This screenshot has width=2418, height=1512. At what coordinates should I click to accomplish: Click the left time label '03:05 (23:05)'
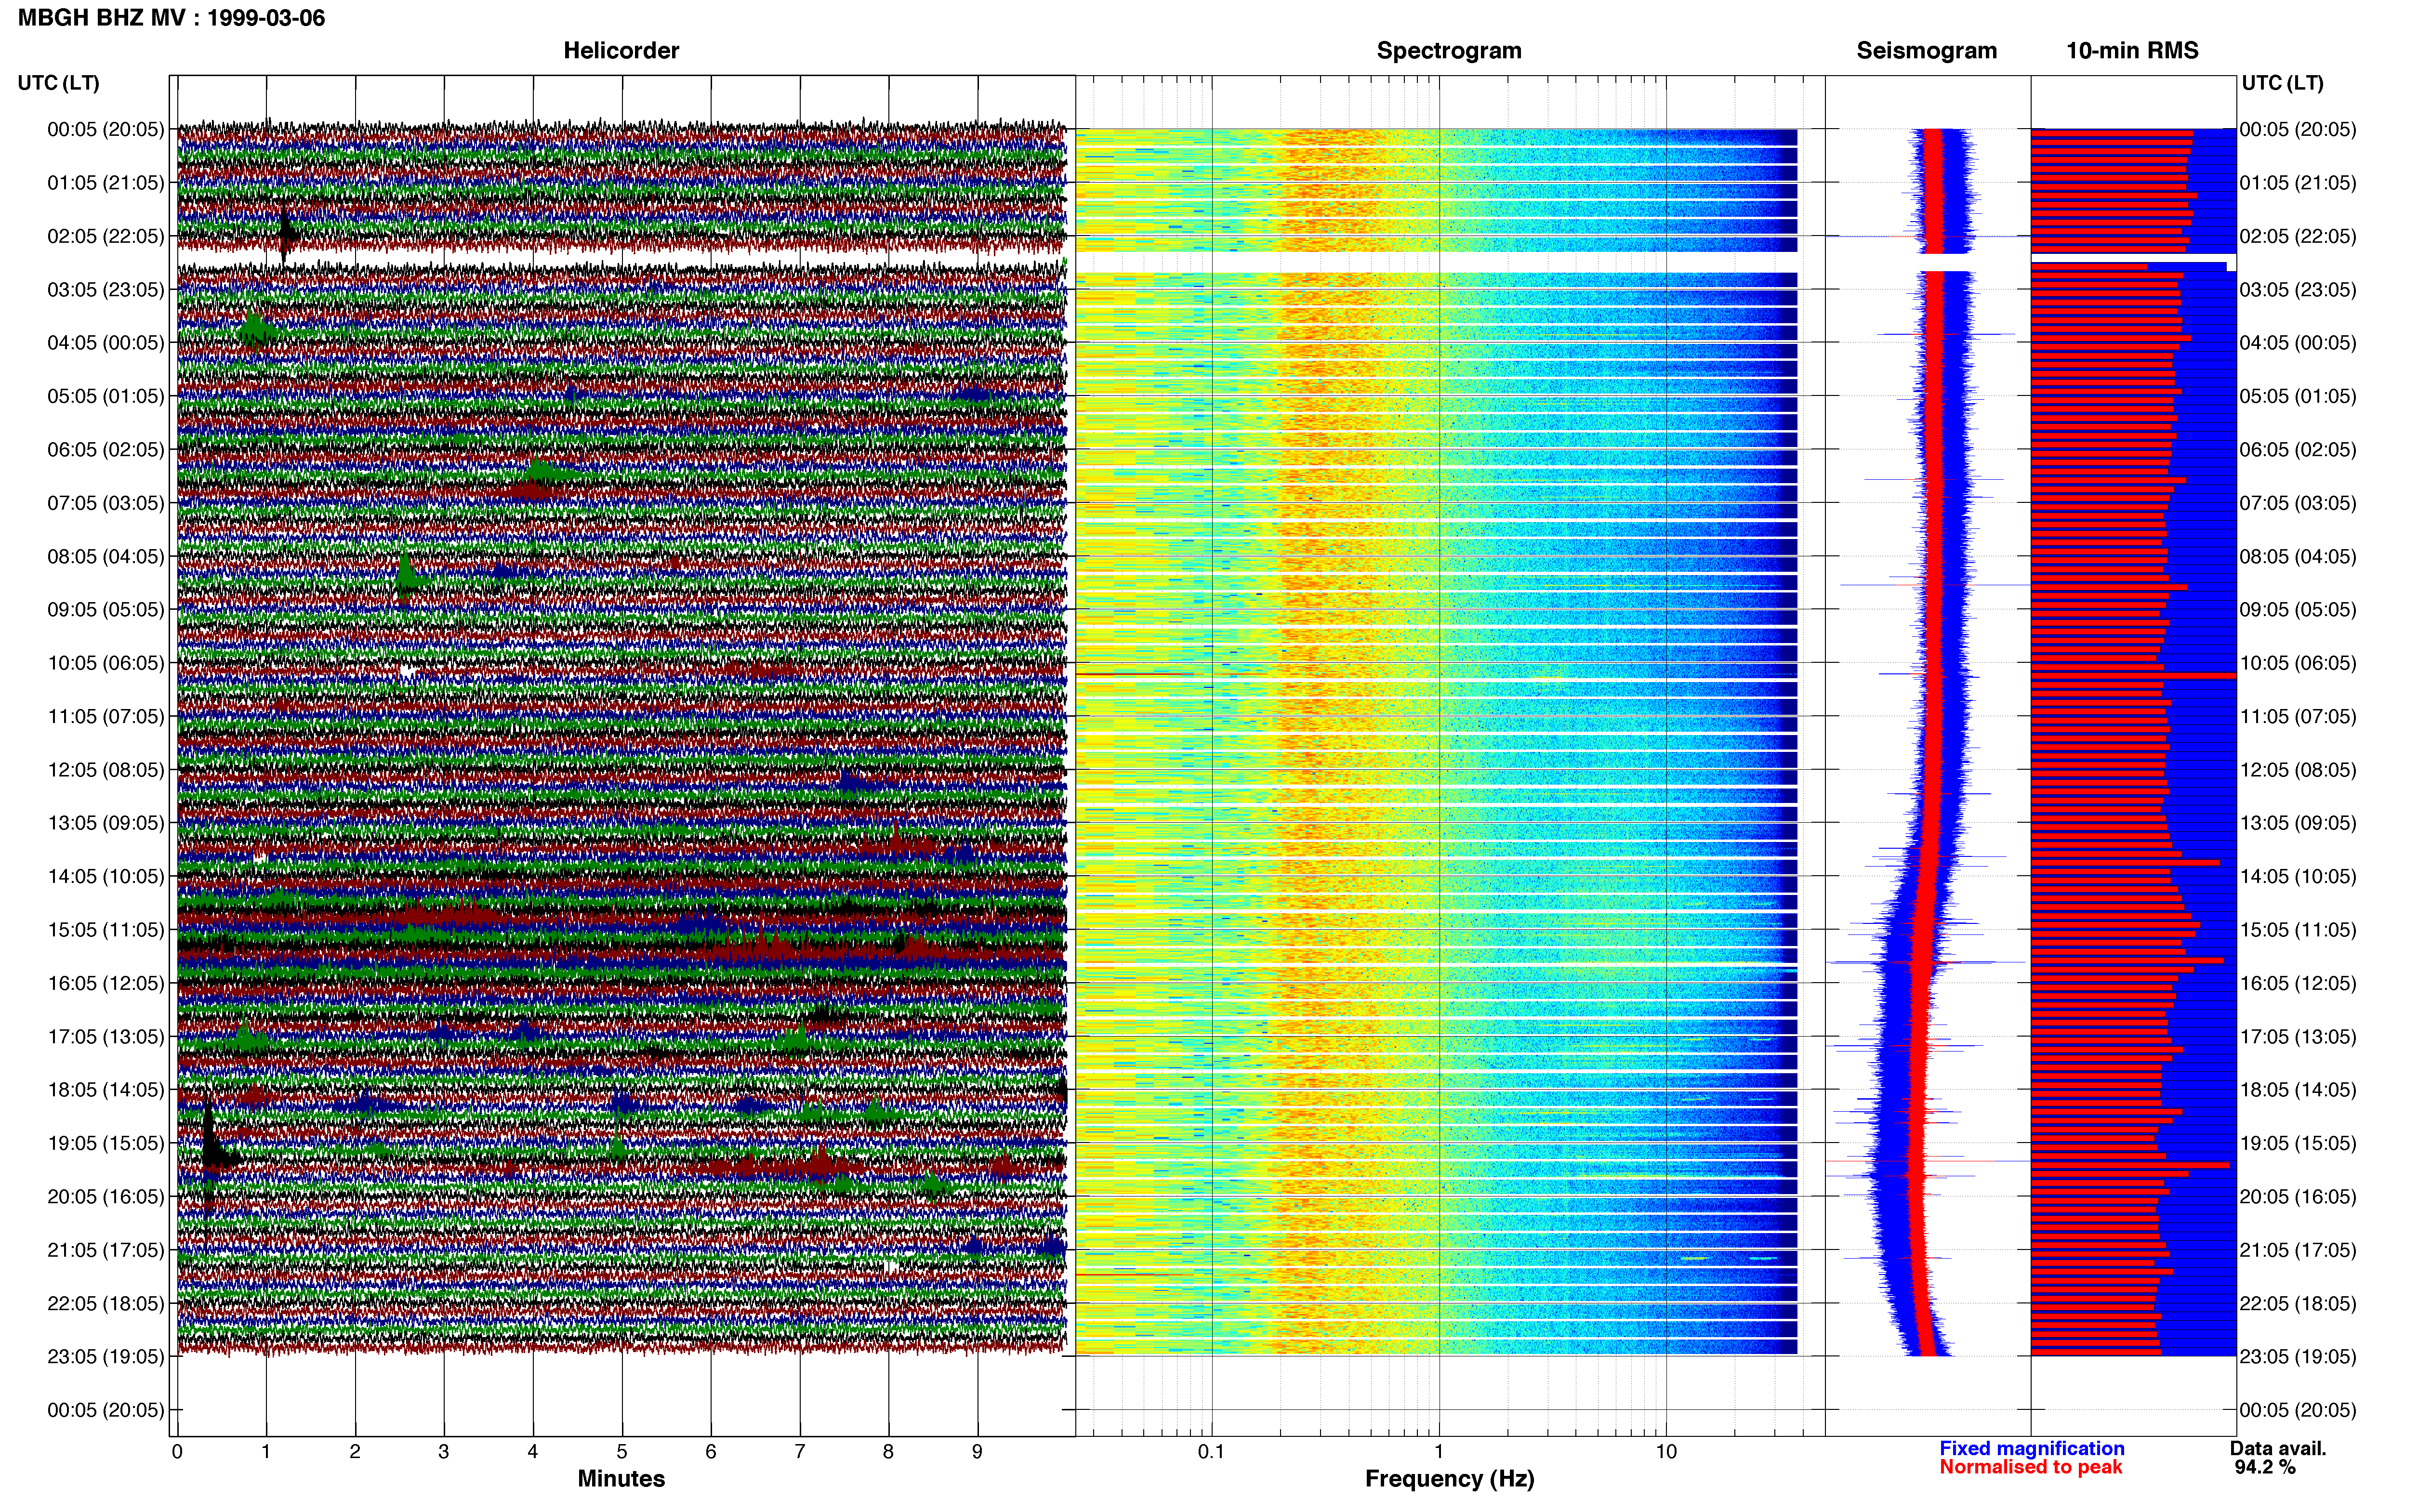coord(105,289)
